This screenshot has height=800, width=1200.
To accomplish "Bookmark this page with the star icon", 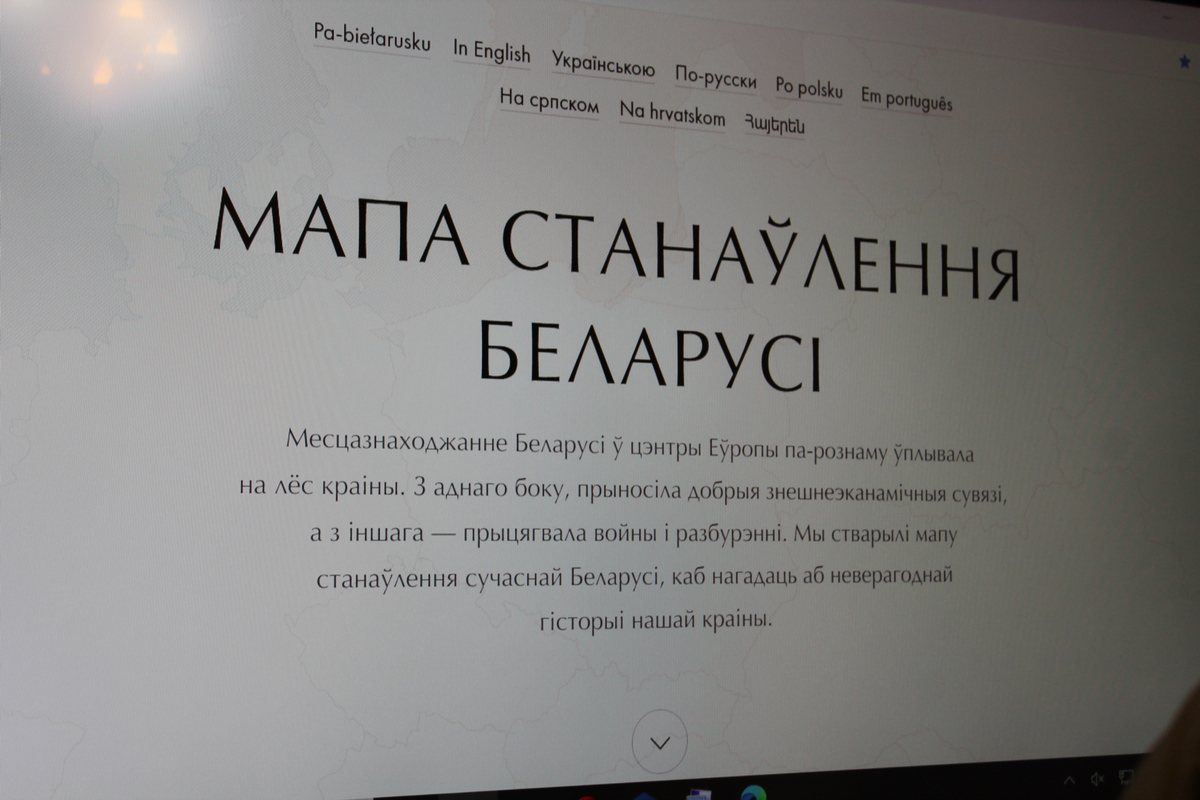I will point(1184,62).
